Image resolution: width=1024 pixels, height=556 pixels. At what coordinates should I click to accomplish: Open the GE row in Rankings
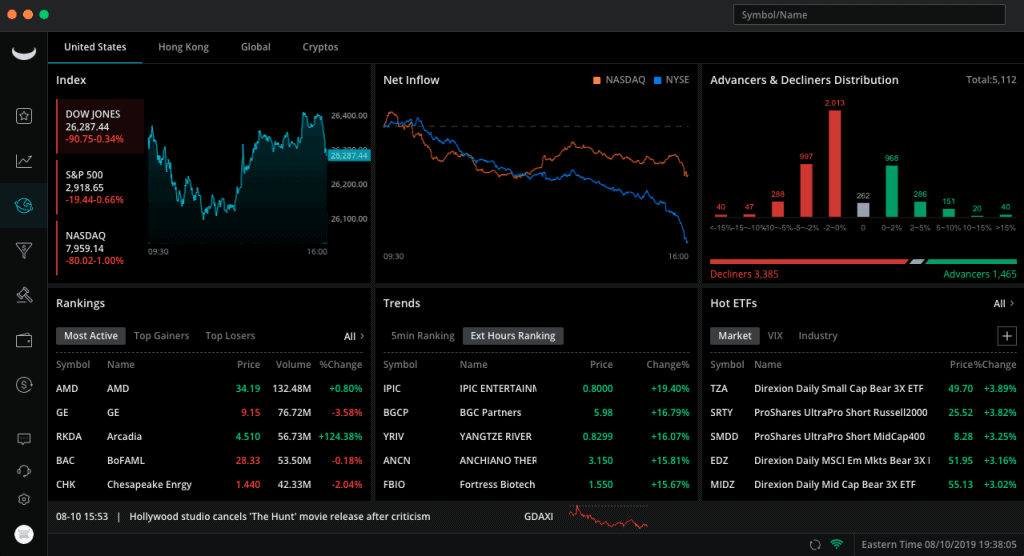click(209, 413)
